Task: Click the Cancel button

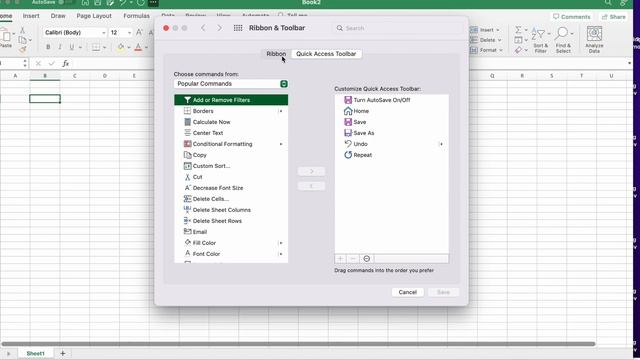Action: tap(407, 292)
